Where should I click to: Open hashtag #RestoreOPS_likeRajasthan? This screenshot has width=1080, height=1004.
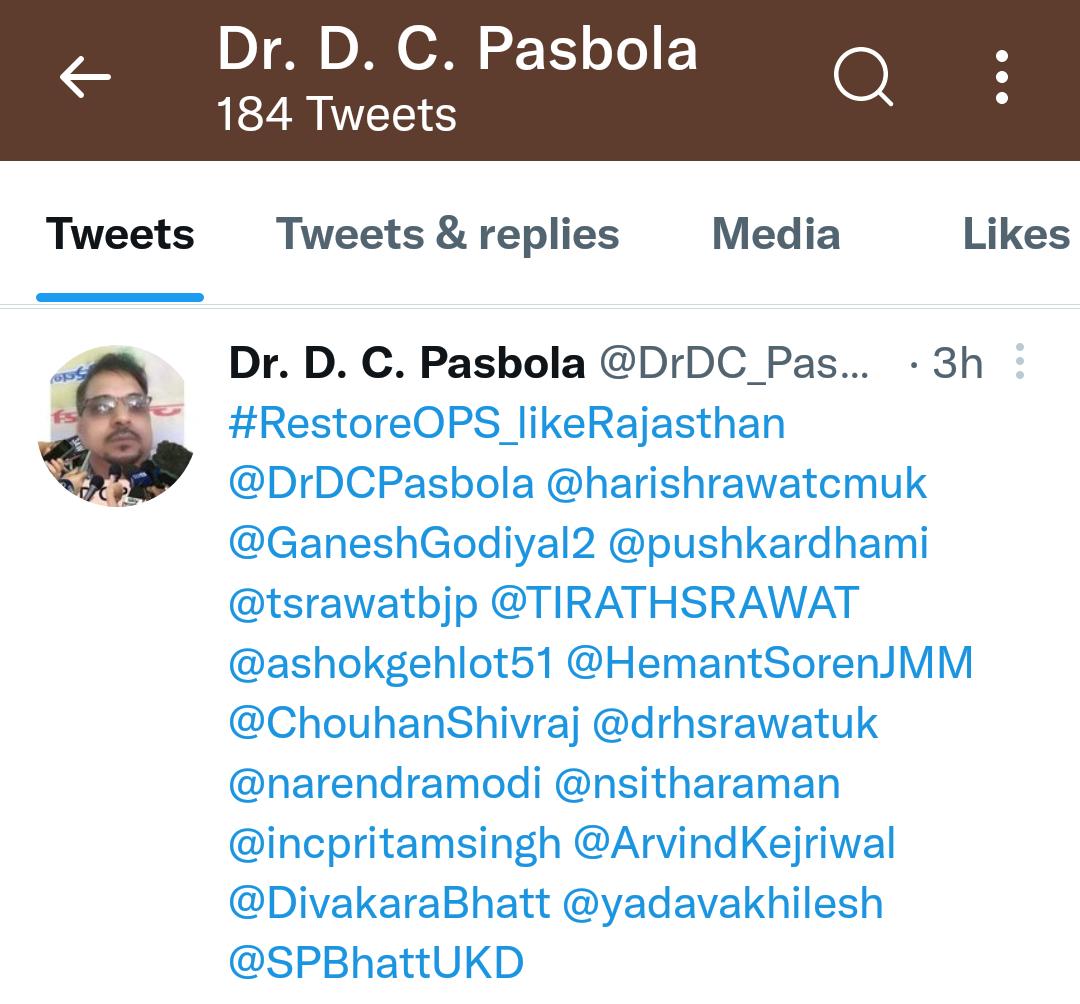click(x=507, y=423)
